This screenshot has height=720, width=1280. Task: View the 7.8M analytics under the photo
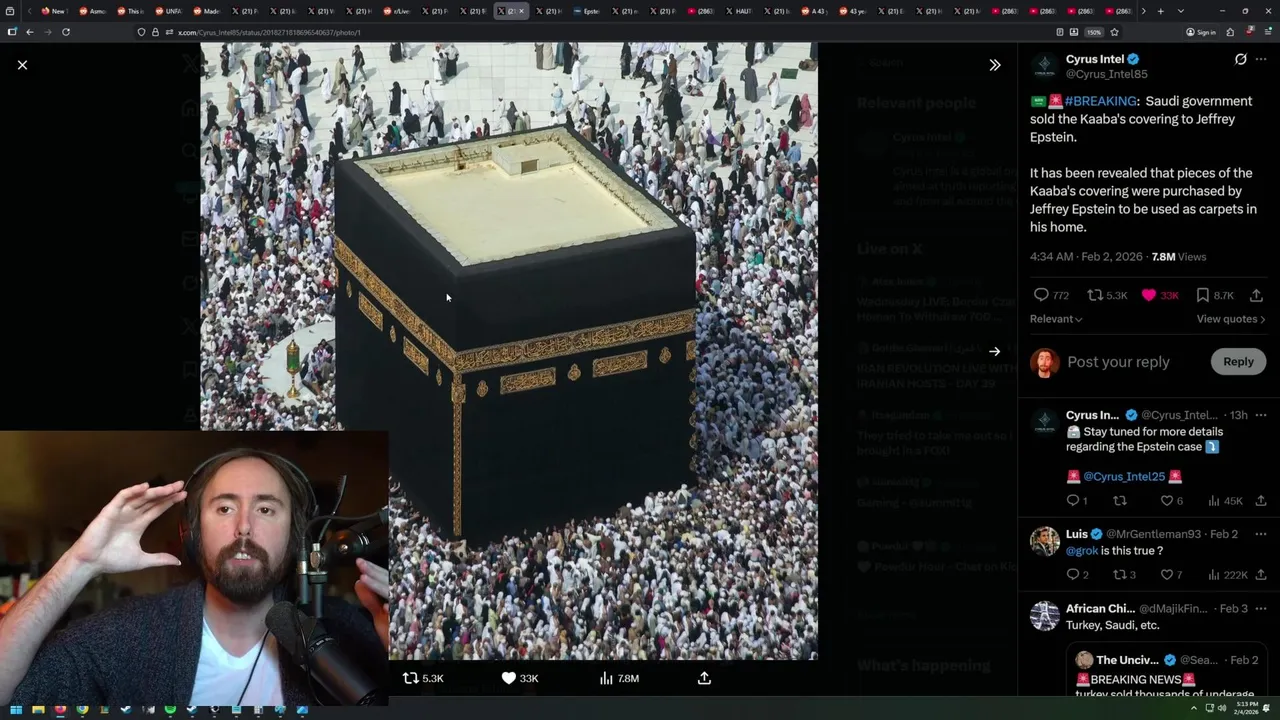tap(619, 678)
